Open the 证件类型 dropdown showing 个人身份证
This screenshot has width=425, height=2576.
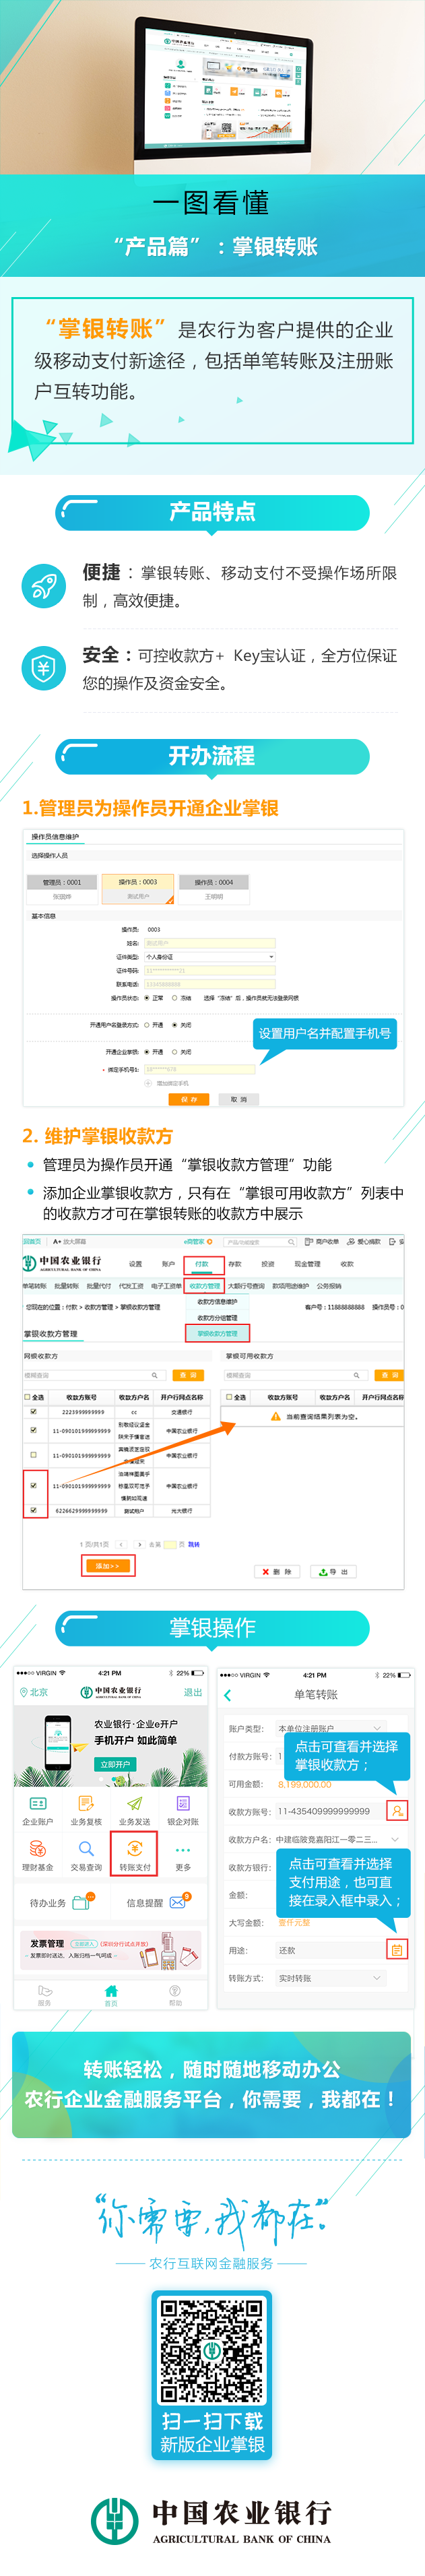click(209, 957)
